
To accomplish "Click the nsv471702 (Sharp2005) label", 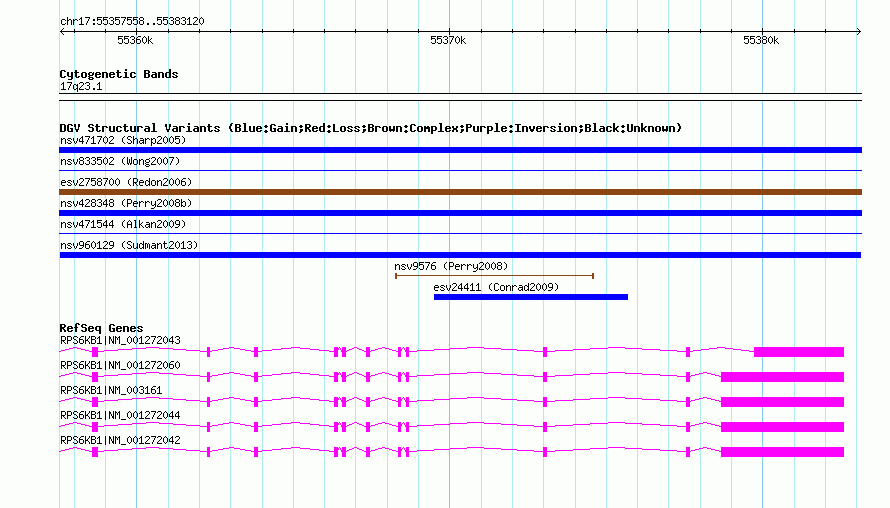I will coord(123,140).
